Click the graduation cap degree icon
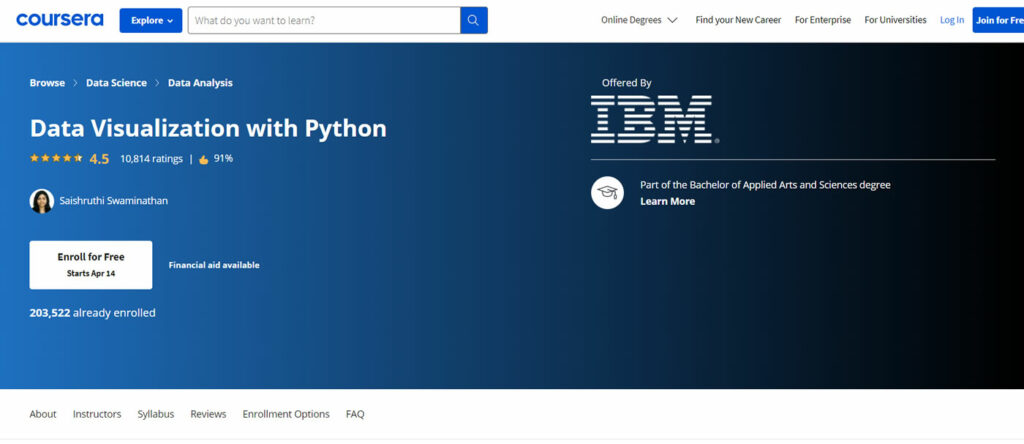Screen dimensions: 1024x444 (607, 192)
